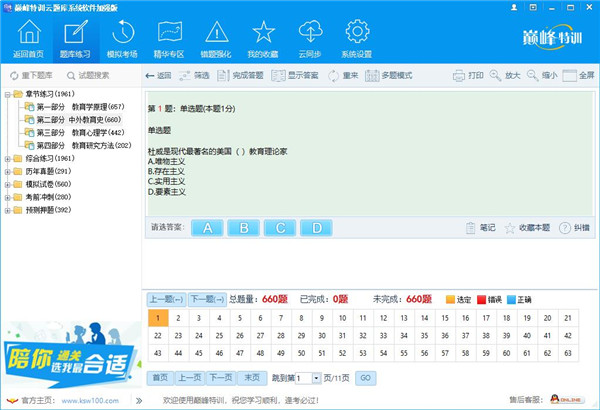The width and height of the screenshot is (600, 410).
Task: Open the page number dropdown
Action: point(317,378)
